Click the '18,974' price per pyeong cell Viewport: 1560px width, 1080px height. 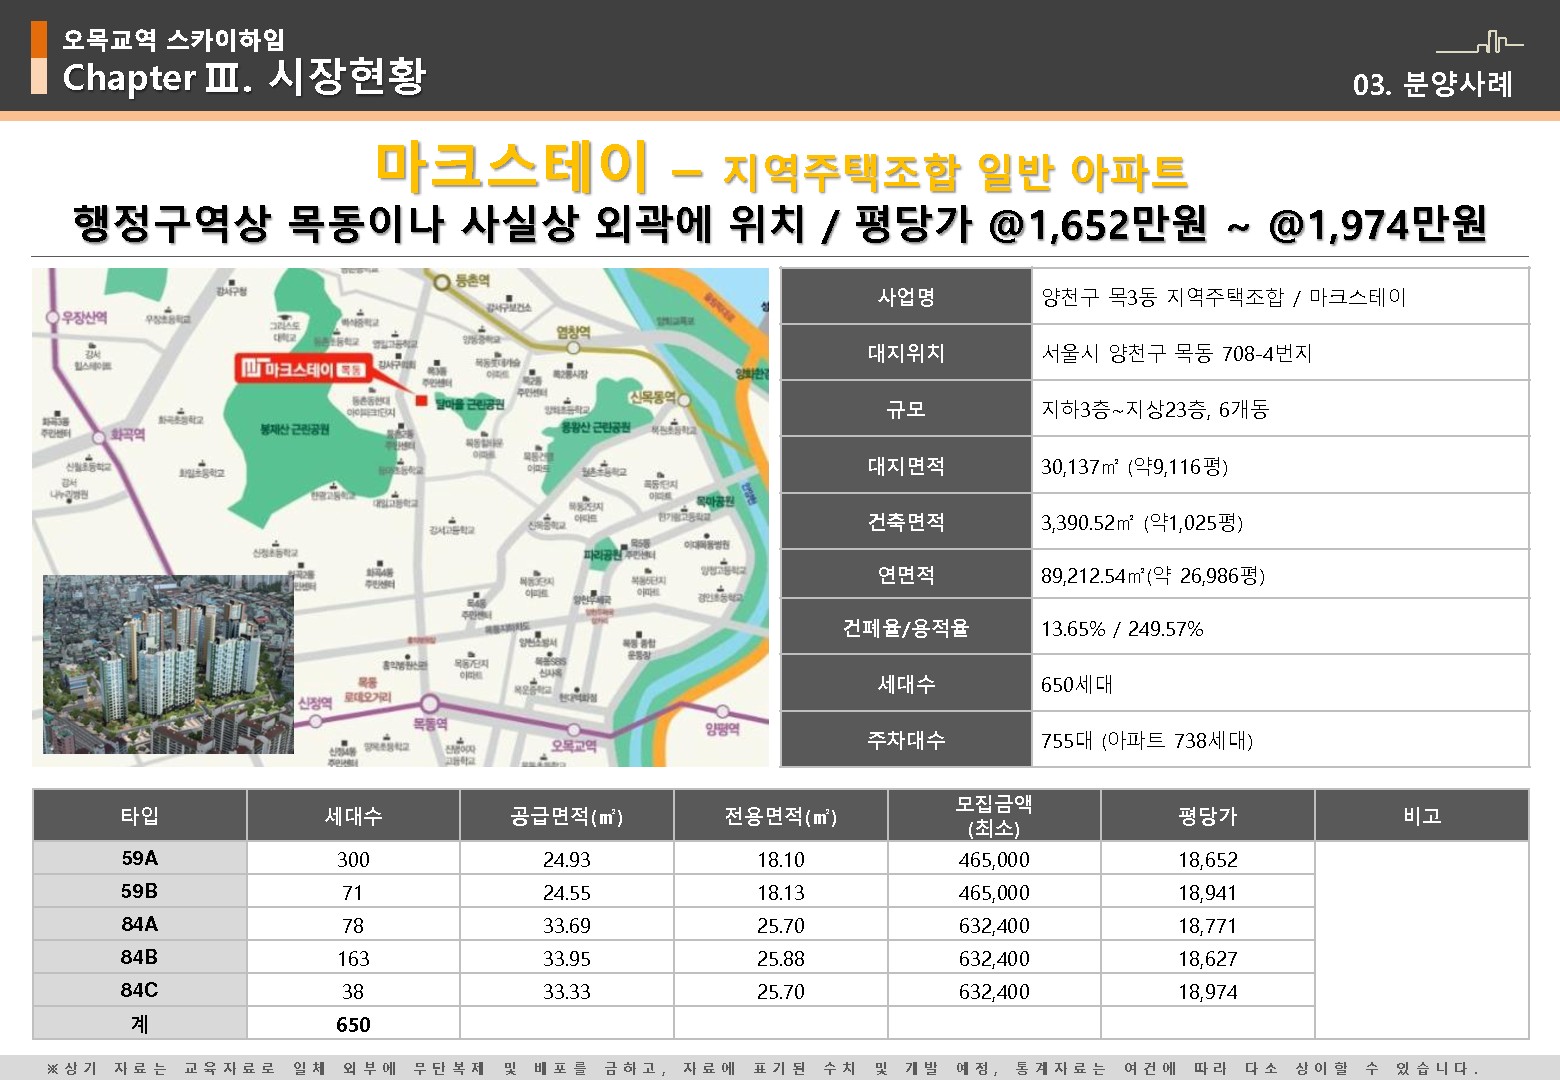pyautogui.click(x=1208, y=991)
